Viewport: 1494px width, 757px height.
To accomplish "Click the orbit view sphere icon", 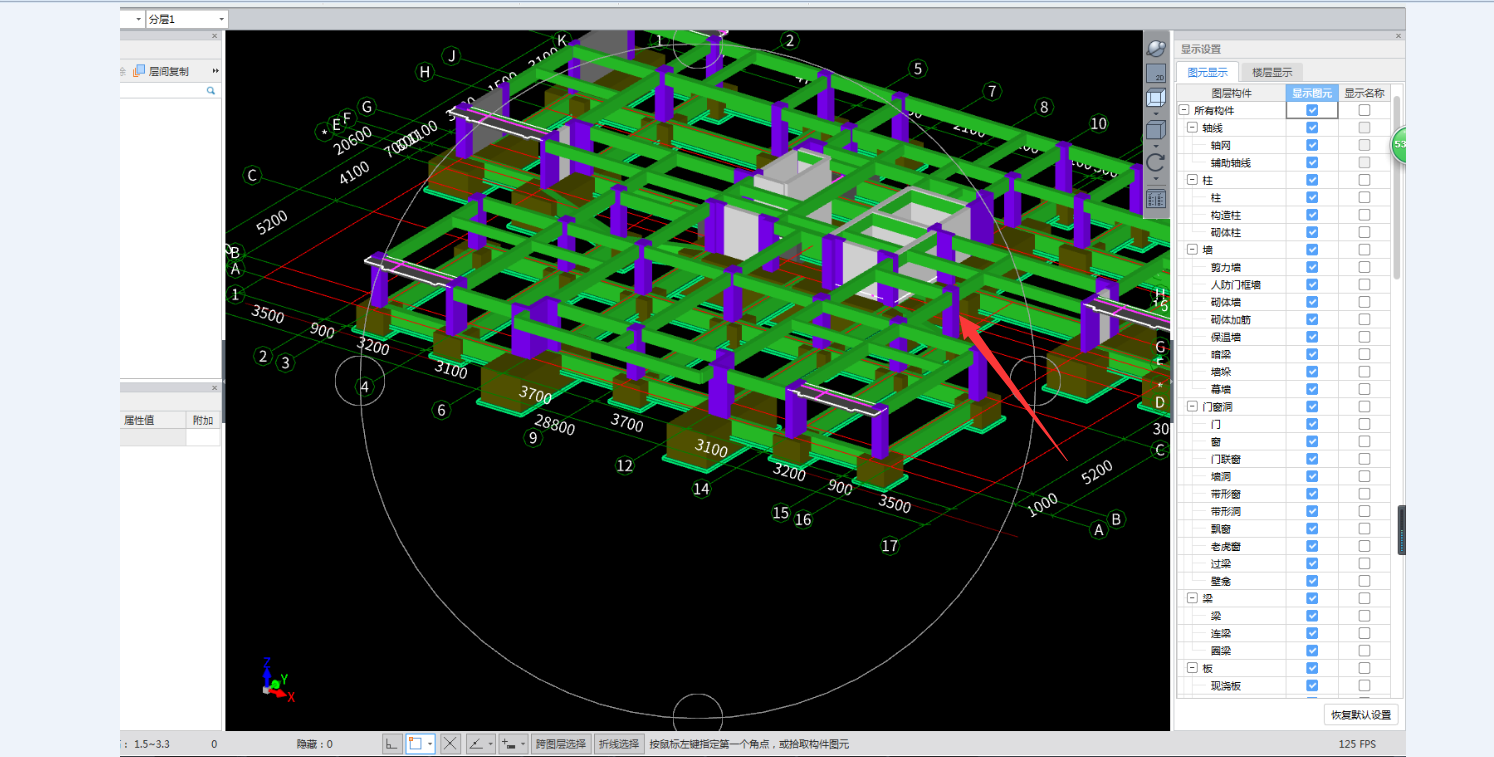I will 1156,48.
